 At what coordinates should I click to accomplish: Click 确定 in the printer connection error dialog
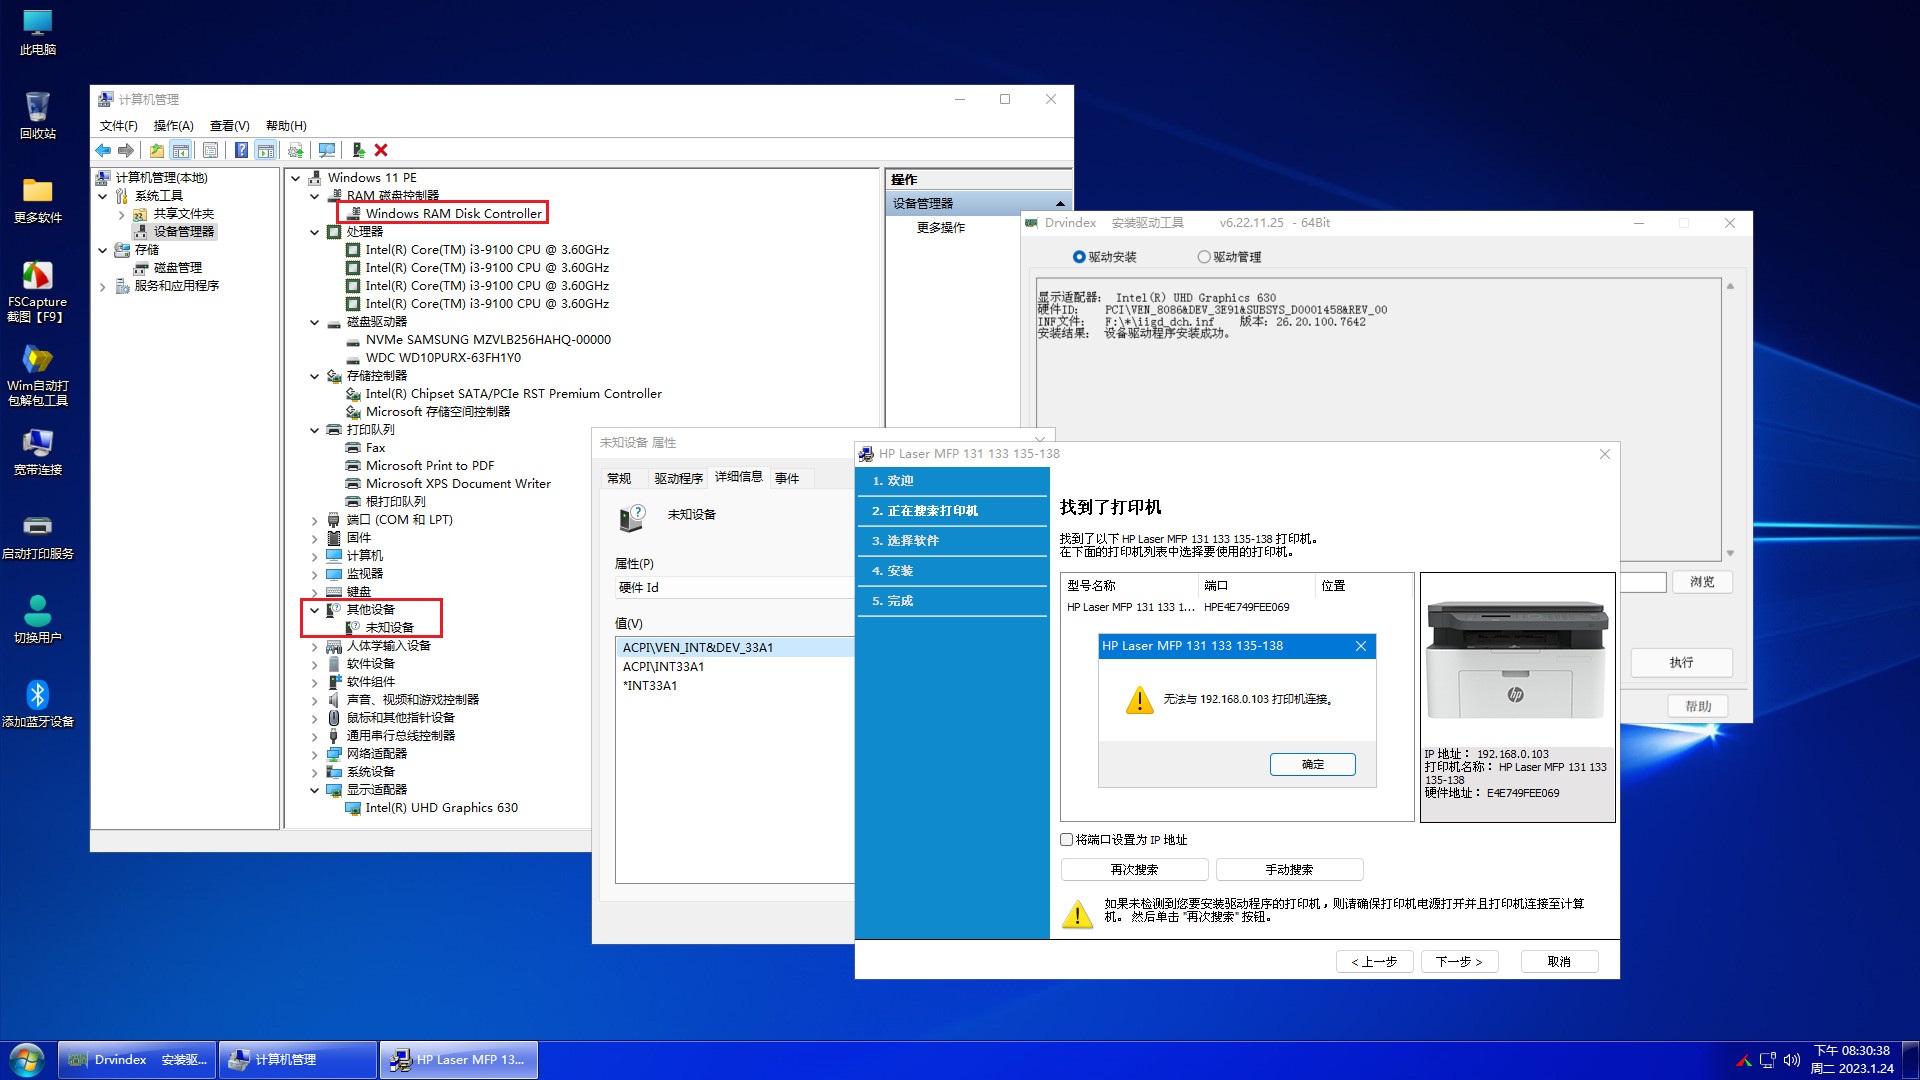point(1313,764)
